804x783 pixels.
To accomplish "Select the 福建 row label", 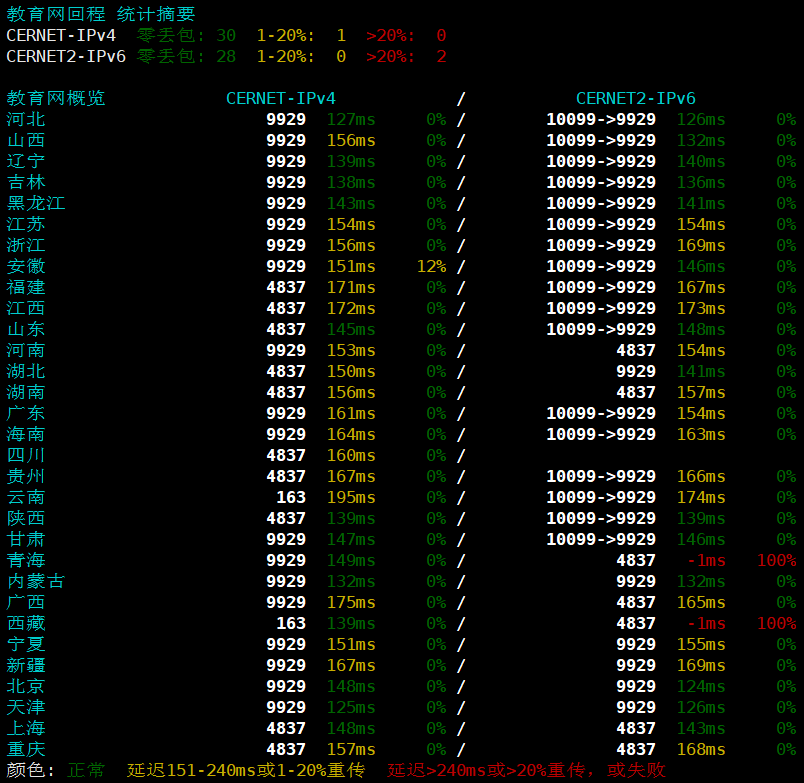I will pos(26,287).
